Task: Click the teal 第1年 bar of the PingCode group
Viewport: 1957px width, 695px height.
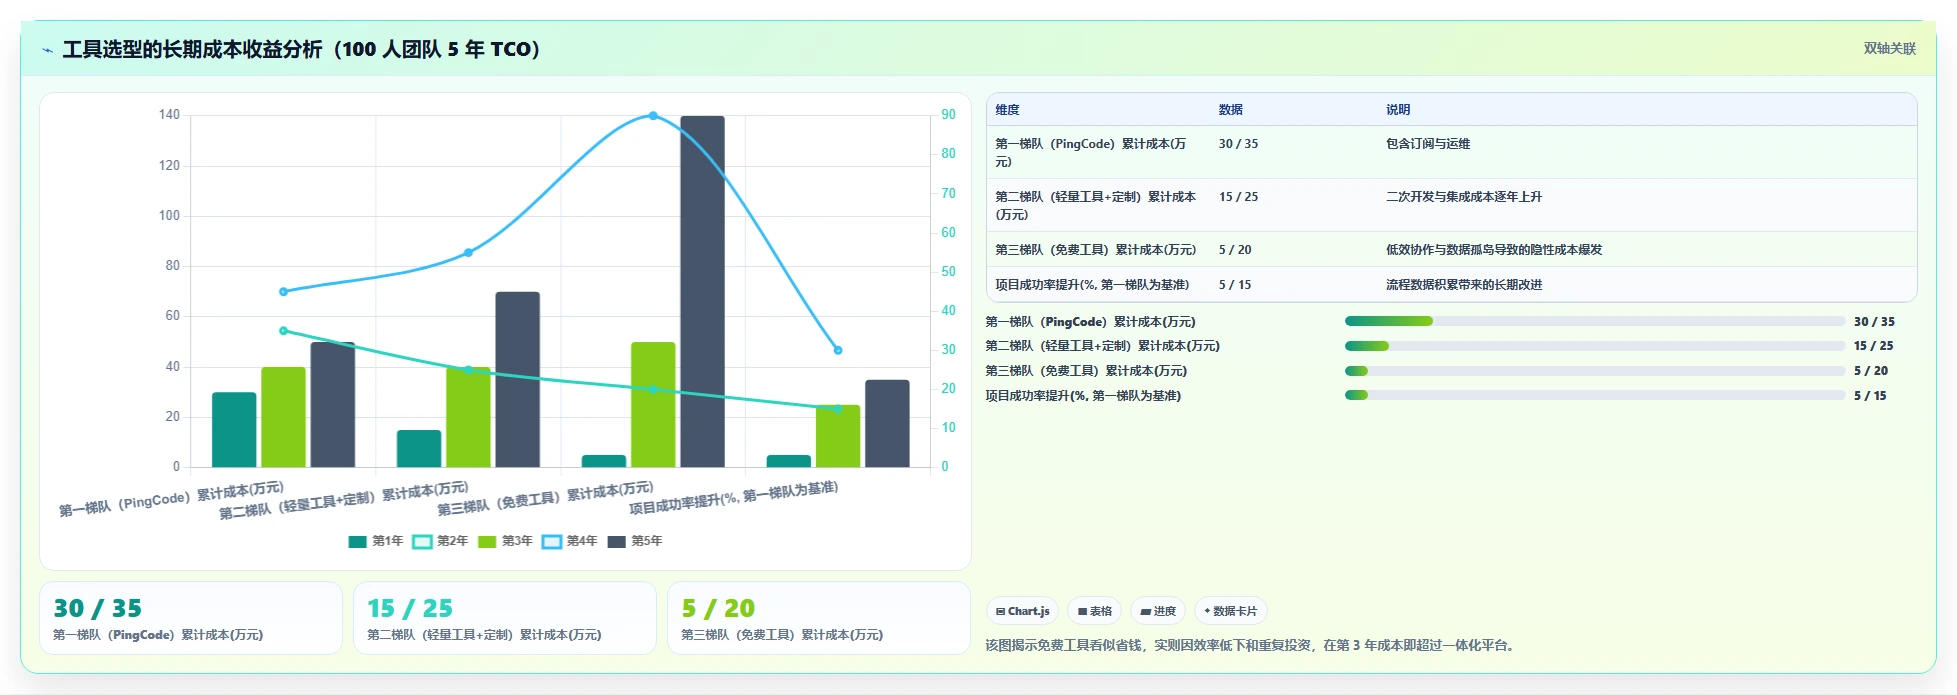Action: click(x=234, y=429)
